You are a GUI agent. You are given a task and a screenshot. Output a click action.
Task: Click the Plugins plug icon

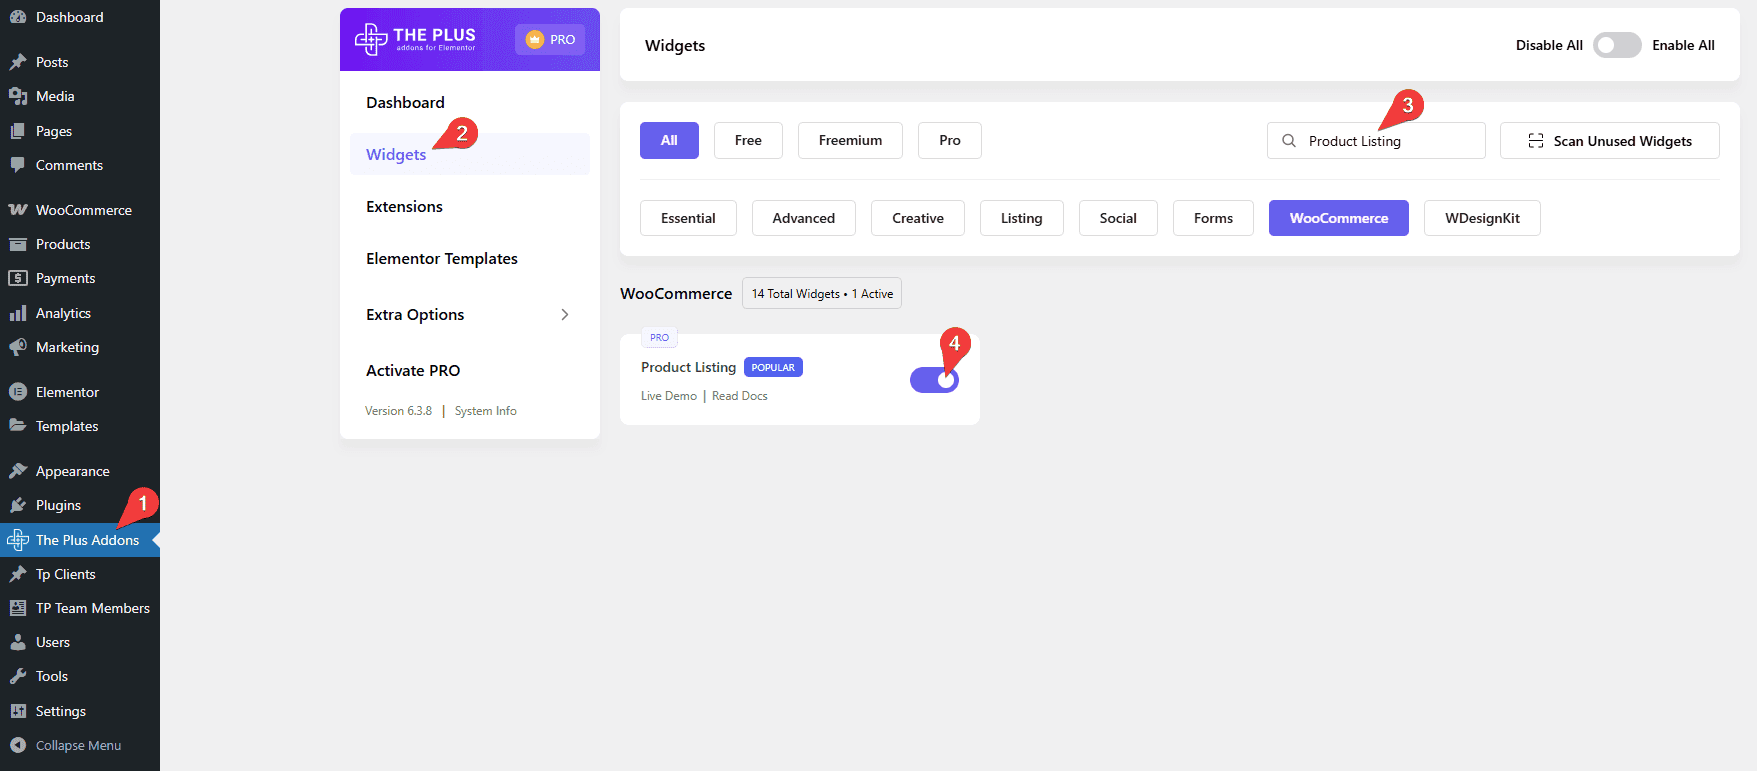click(x=18, y=505)
